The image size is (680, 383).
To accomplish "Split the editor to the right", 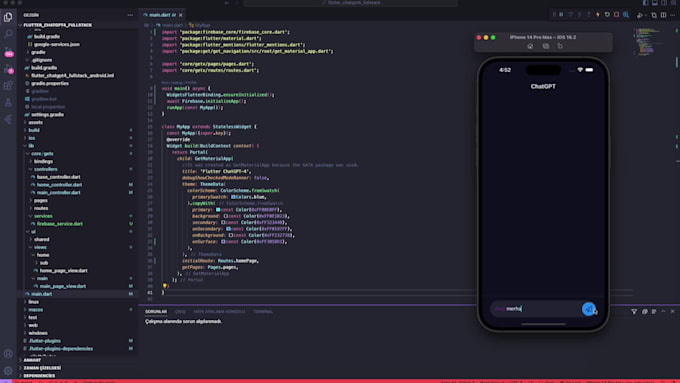I will tap(664, 15).
